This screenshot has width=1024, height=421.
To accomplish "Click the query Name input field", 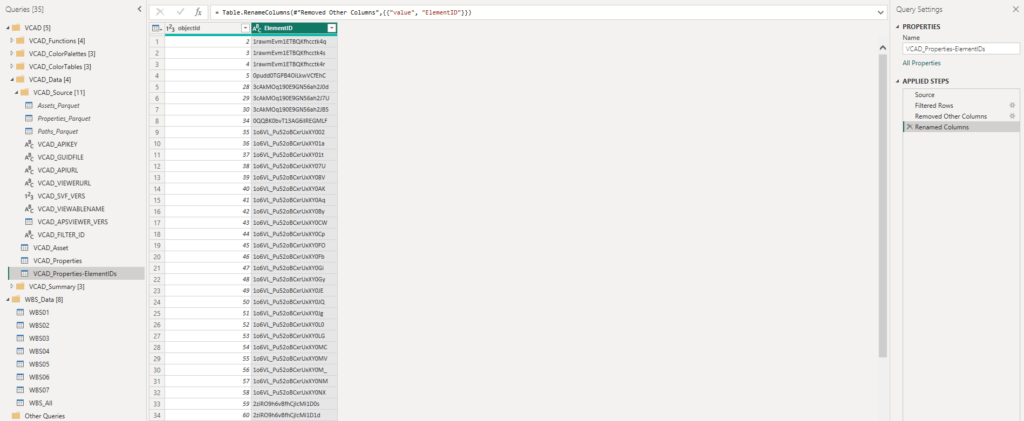I will (x=960, y=48).
